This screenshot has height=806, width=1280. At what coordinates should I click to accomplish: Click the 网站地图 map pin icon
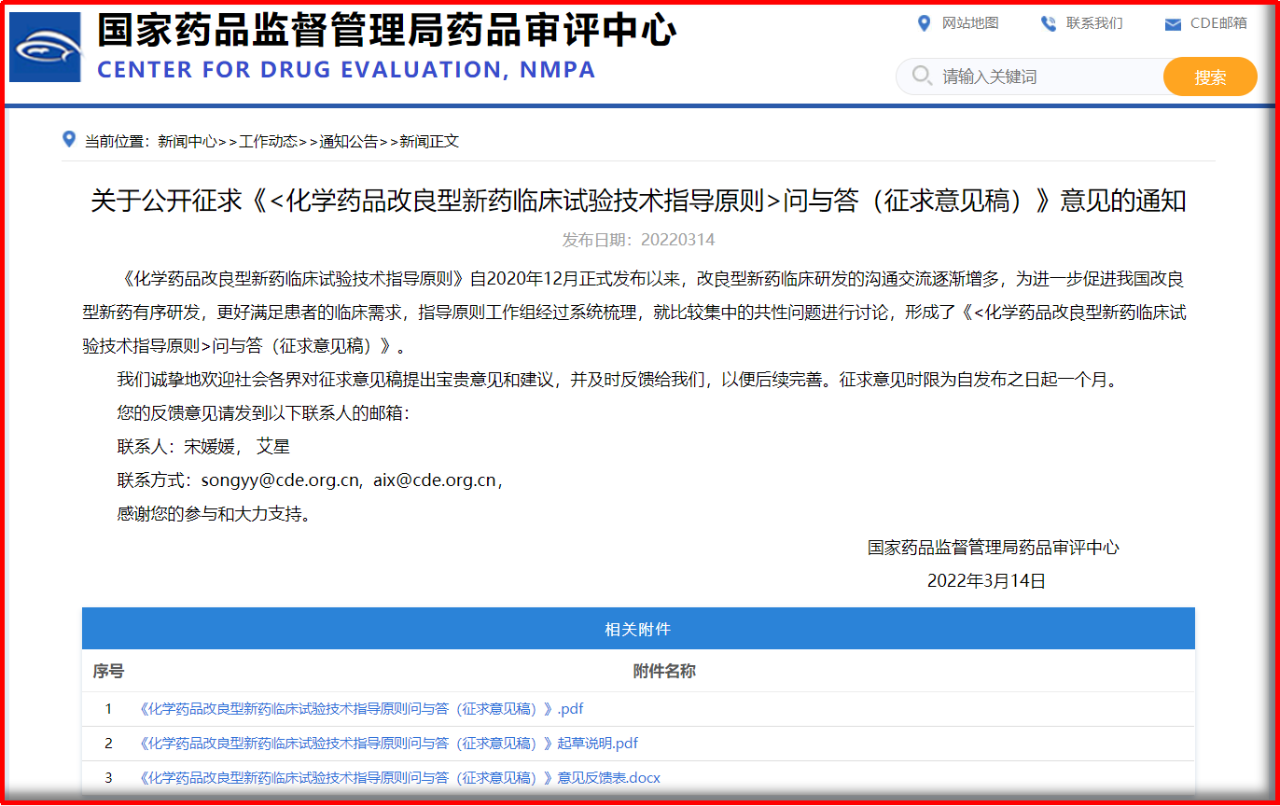click(x=924, y=23)
